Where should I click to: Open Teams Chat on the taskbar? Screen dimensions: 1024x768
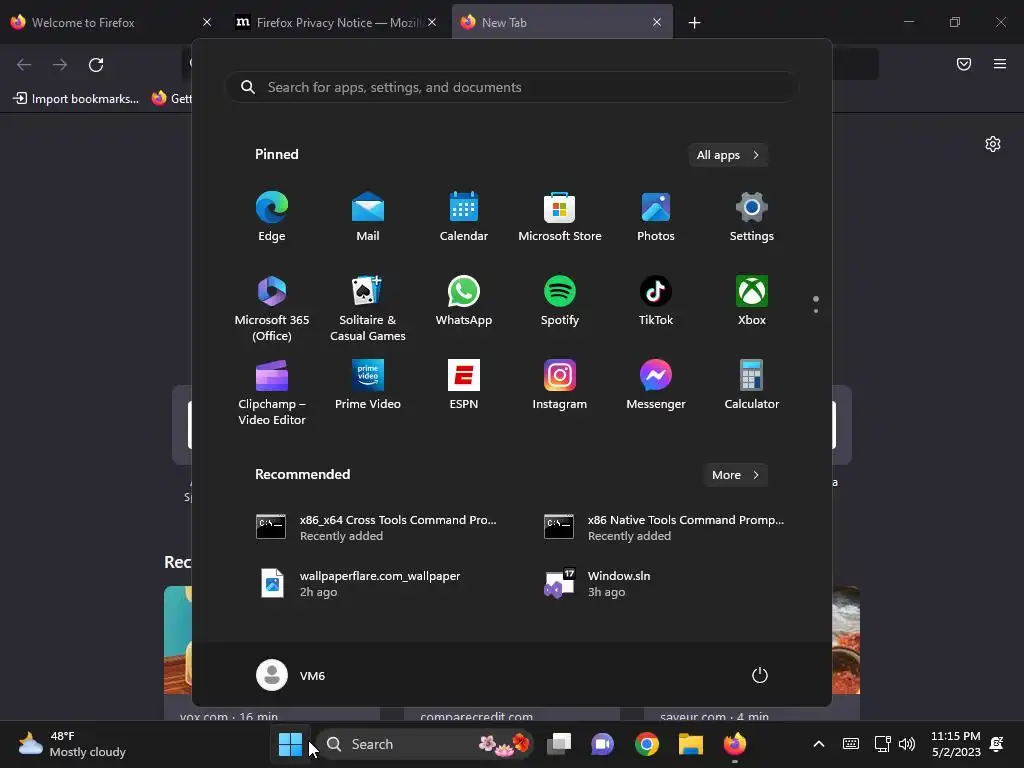[x=603, y=744]
